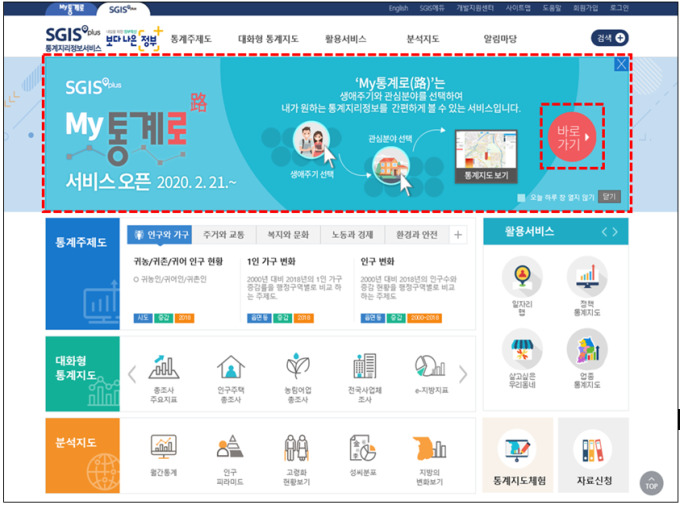Click the blue 통계주제도 section tile
This screenshot has height=505, width=680.
82,274
